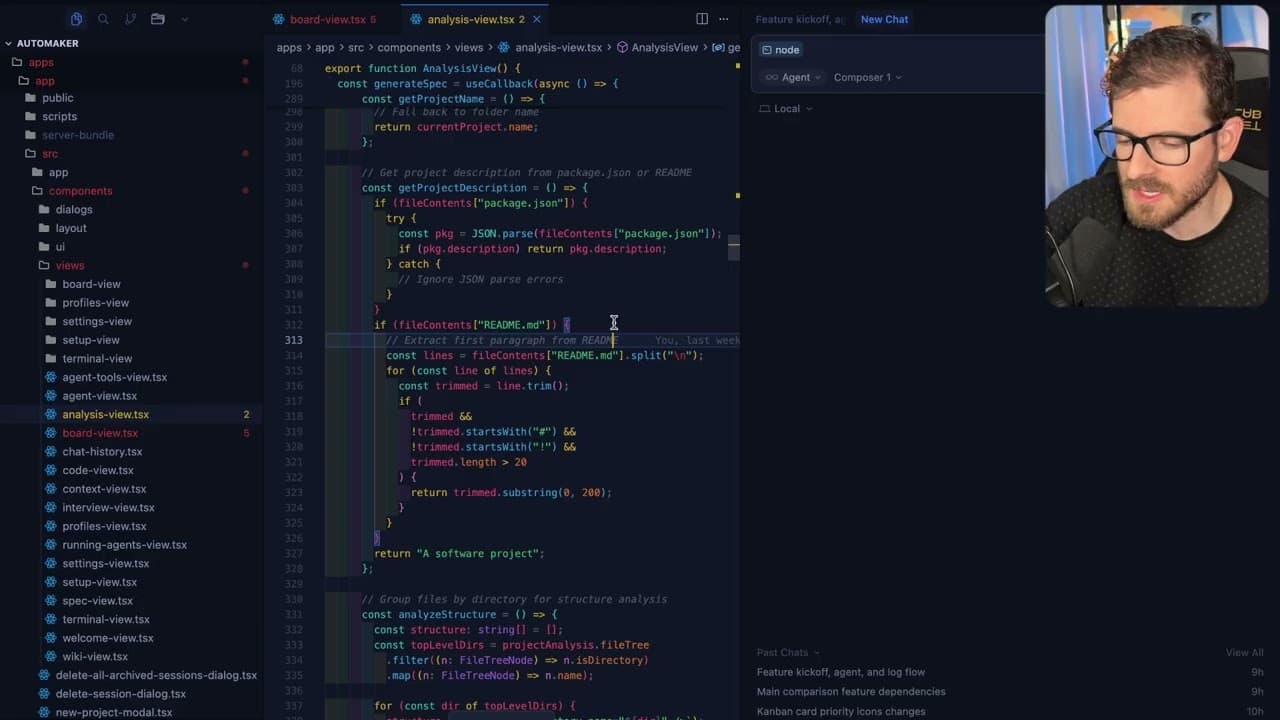Open the Composer 1 dropdown

pyautogui.click(x=866, y=77)
